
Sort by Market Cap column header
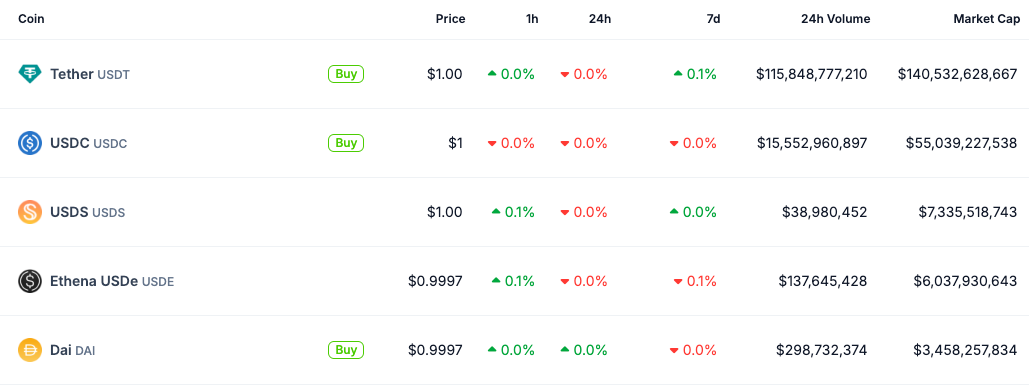click(986, 19)
